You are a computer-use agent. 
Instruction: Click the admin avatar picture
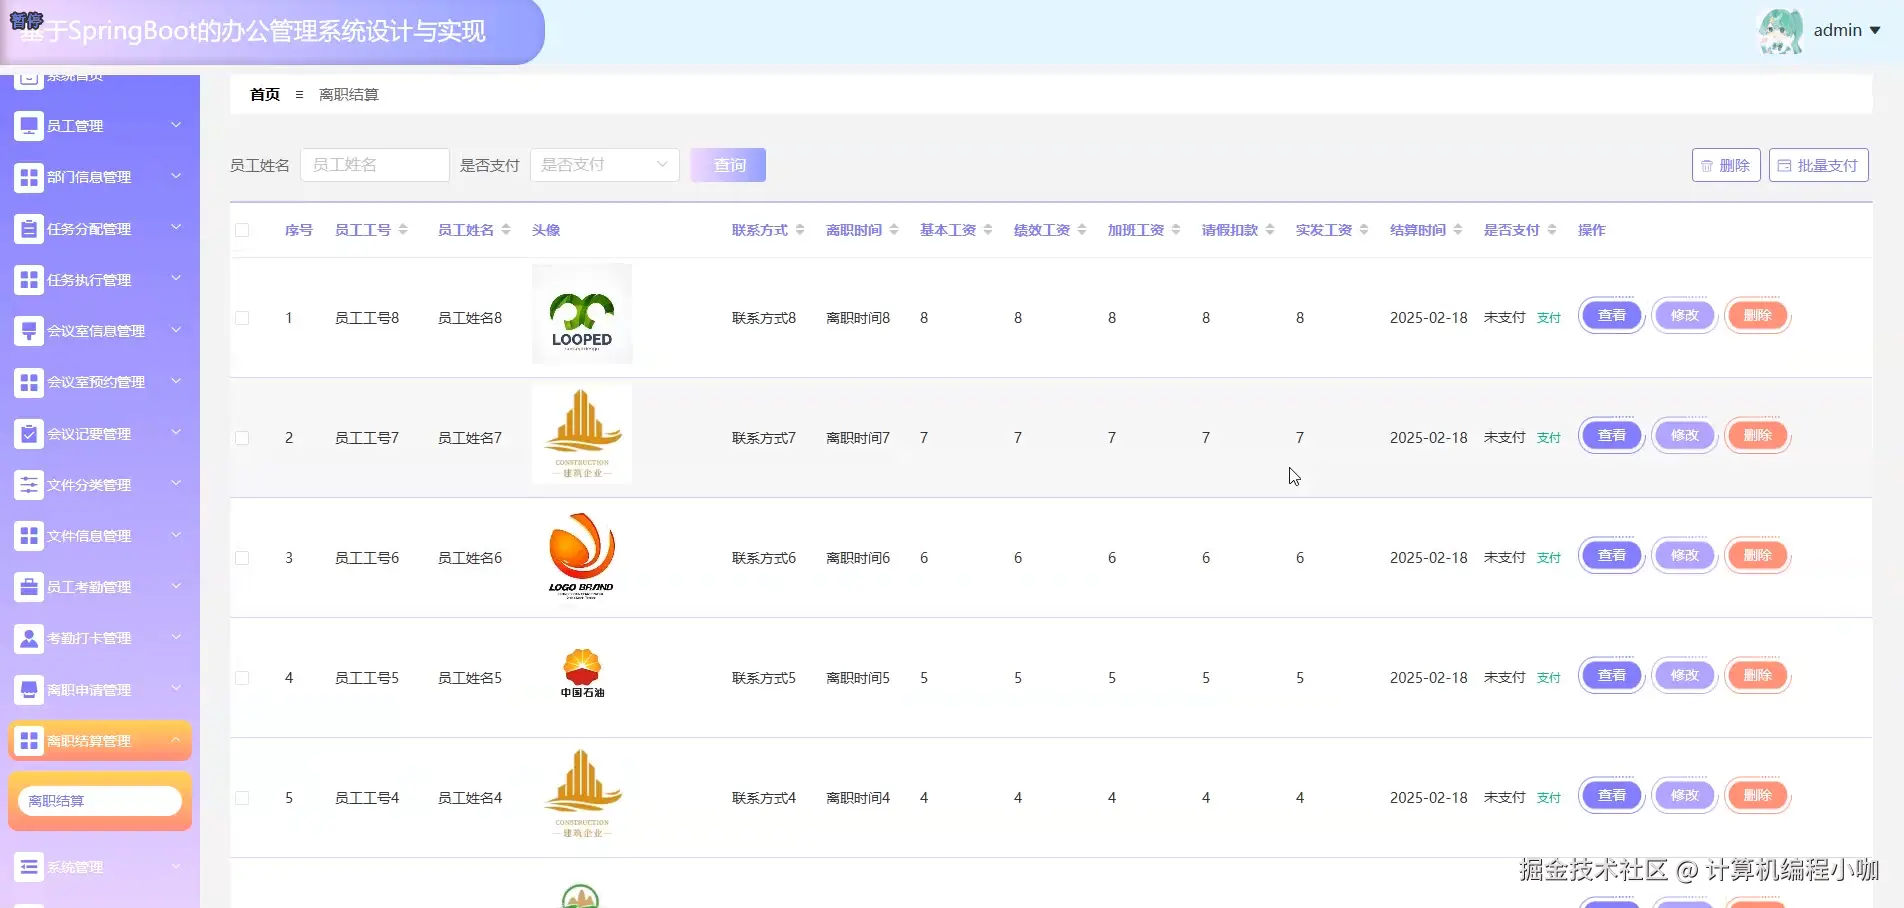[x=1781, y=31]
